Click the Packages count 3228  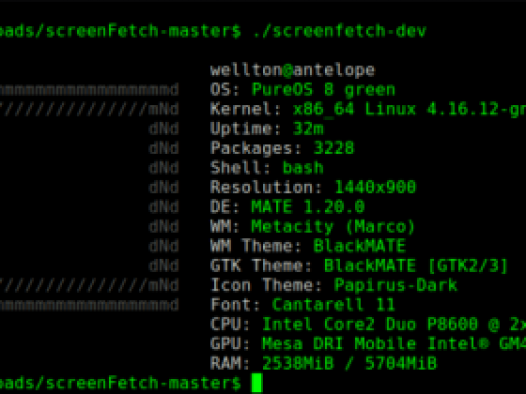coord(334,148)
